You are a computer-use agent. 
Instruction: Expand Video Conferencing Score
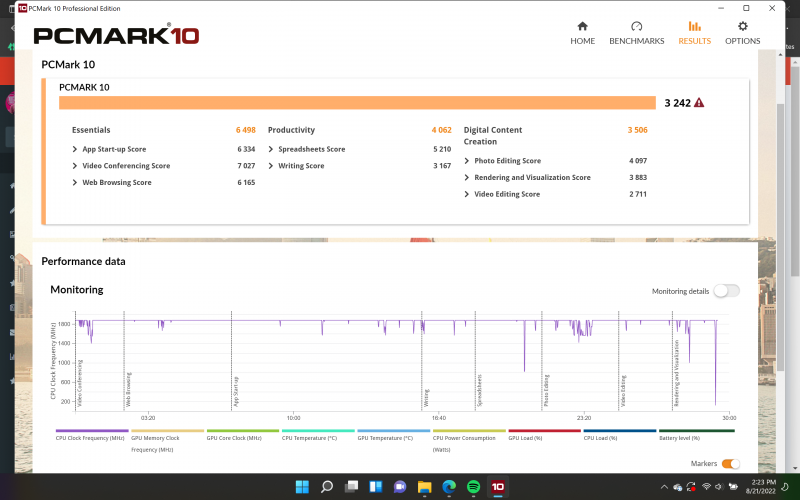pos(74,166)
